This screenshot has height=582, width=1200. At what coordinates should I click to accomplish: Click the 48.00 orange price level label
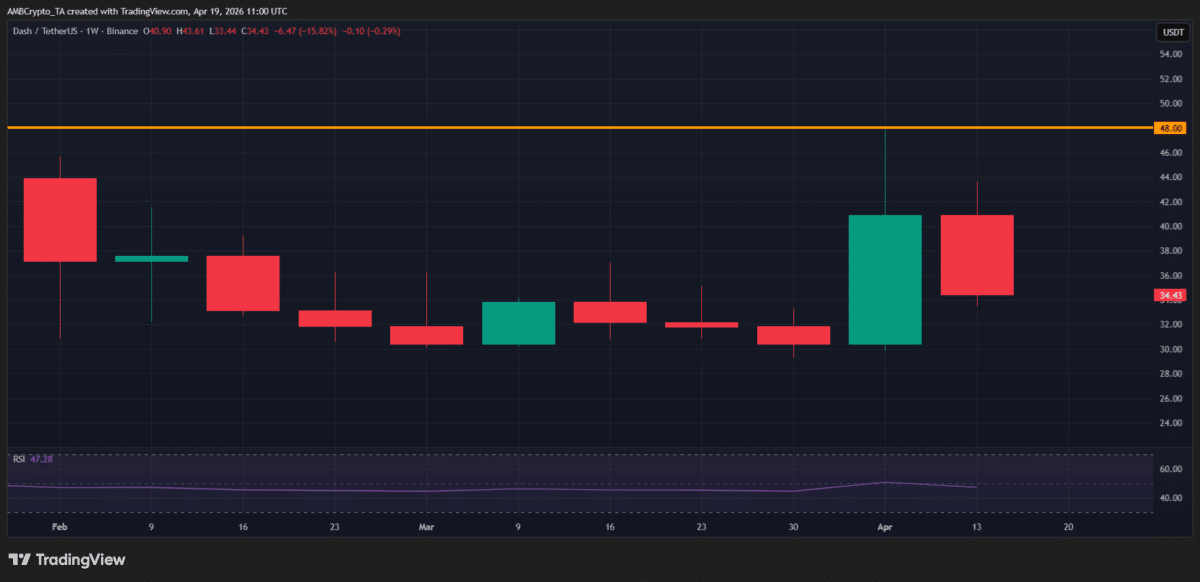coord(1171,128)
